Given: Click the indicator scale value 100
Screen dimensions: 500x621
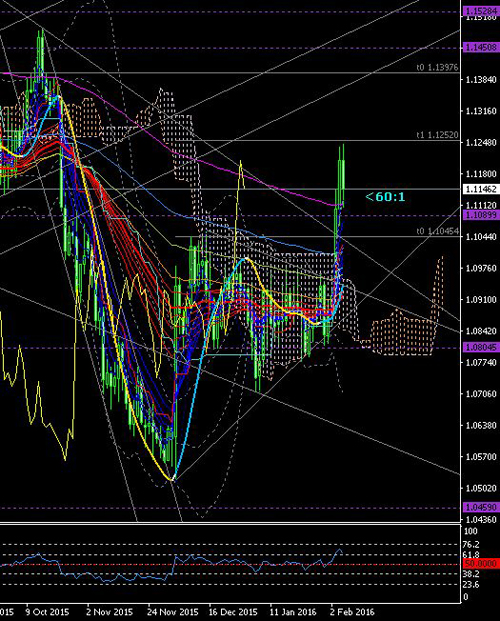Looking at the screenshot, I should pos(471,531).
